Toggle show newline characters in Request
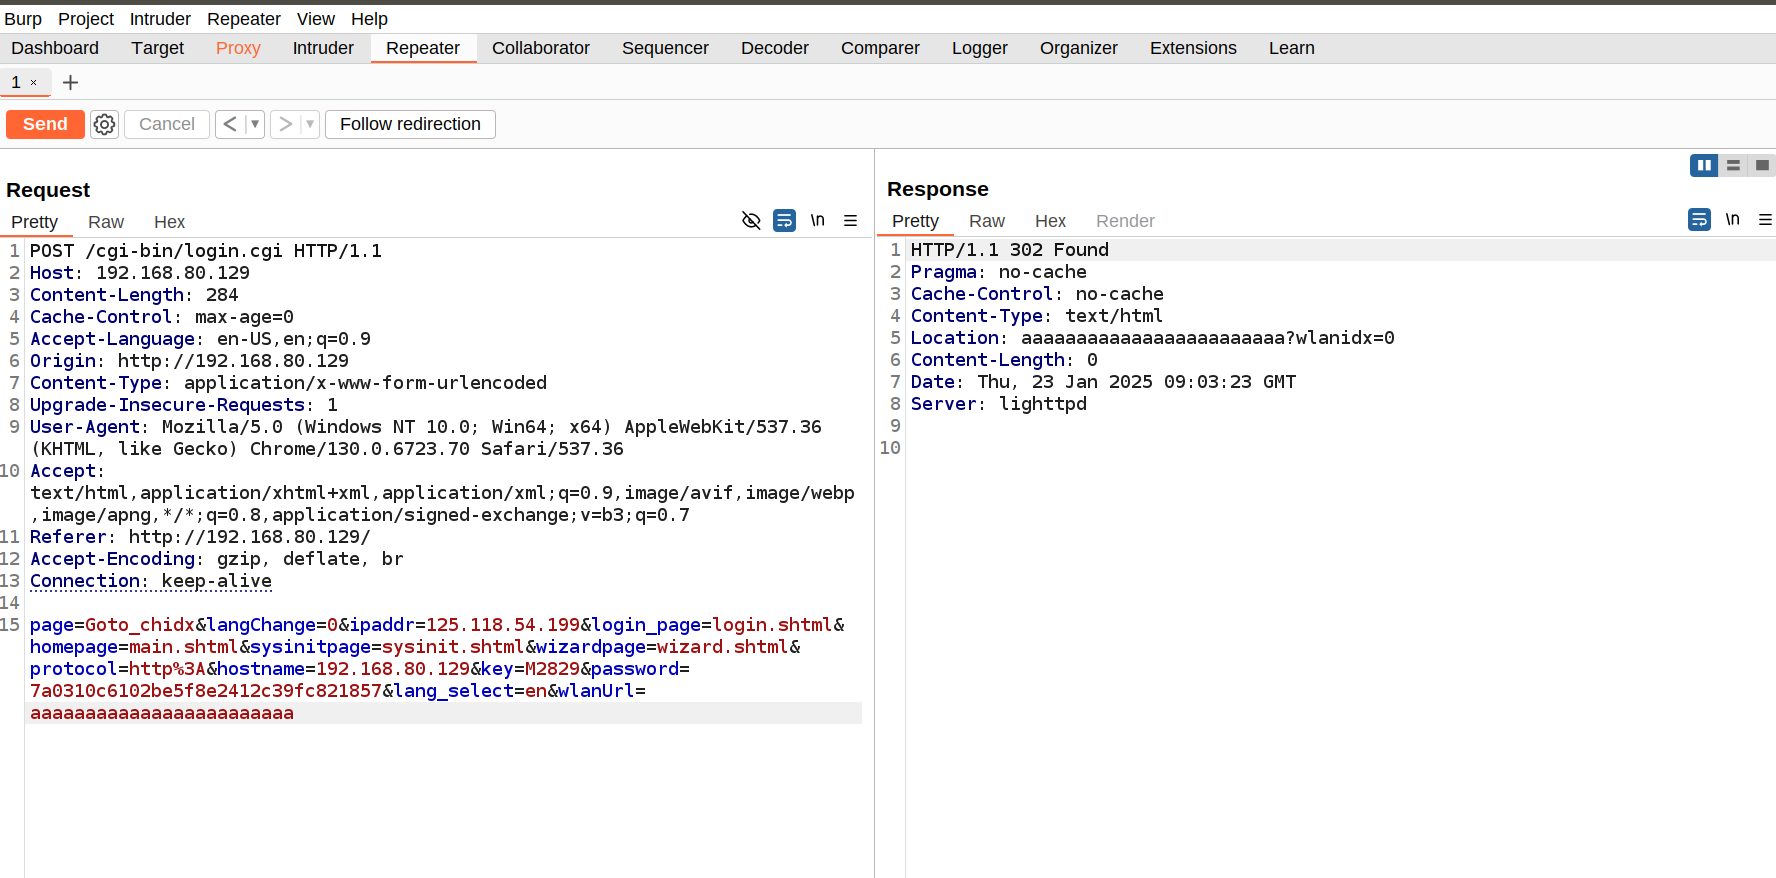 818,220
